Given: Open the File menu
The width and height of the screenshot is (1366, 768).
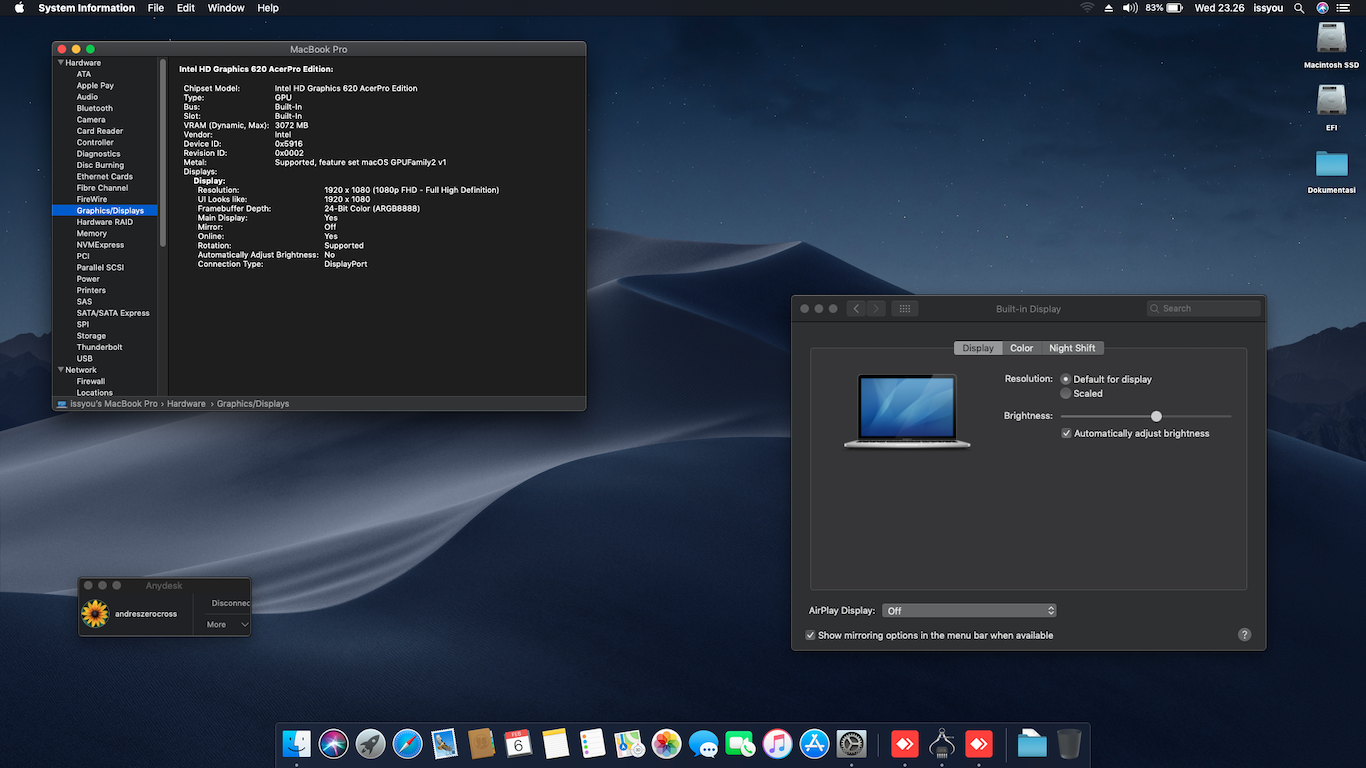Looking at the screenshot, I should tap(156, 8).
